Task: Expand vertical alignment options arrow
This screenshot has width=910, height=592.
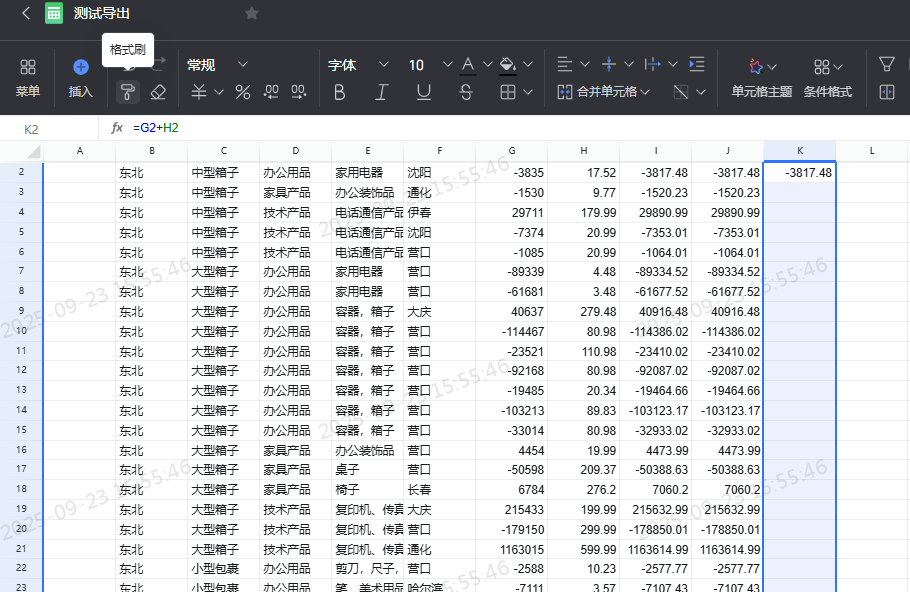Action: pos(629,64)
